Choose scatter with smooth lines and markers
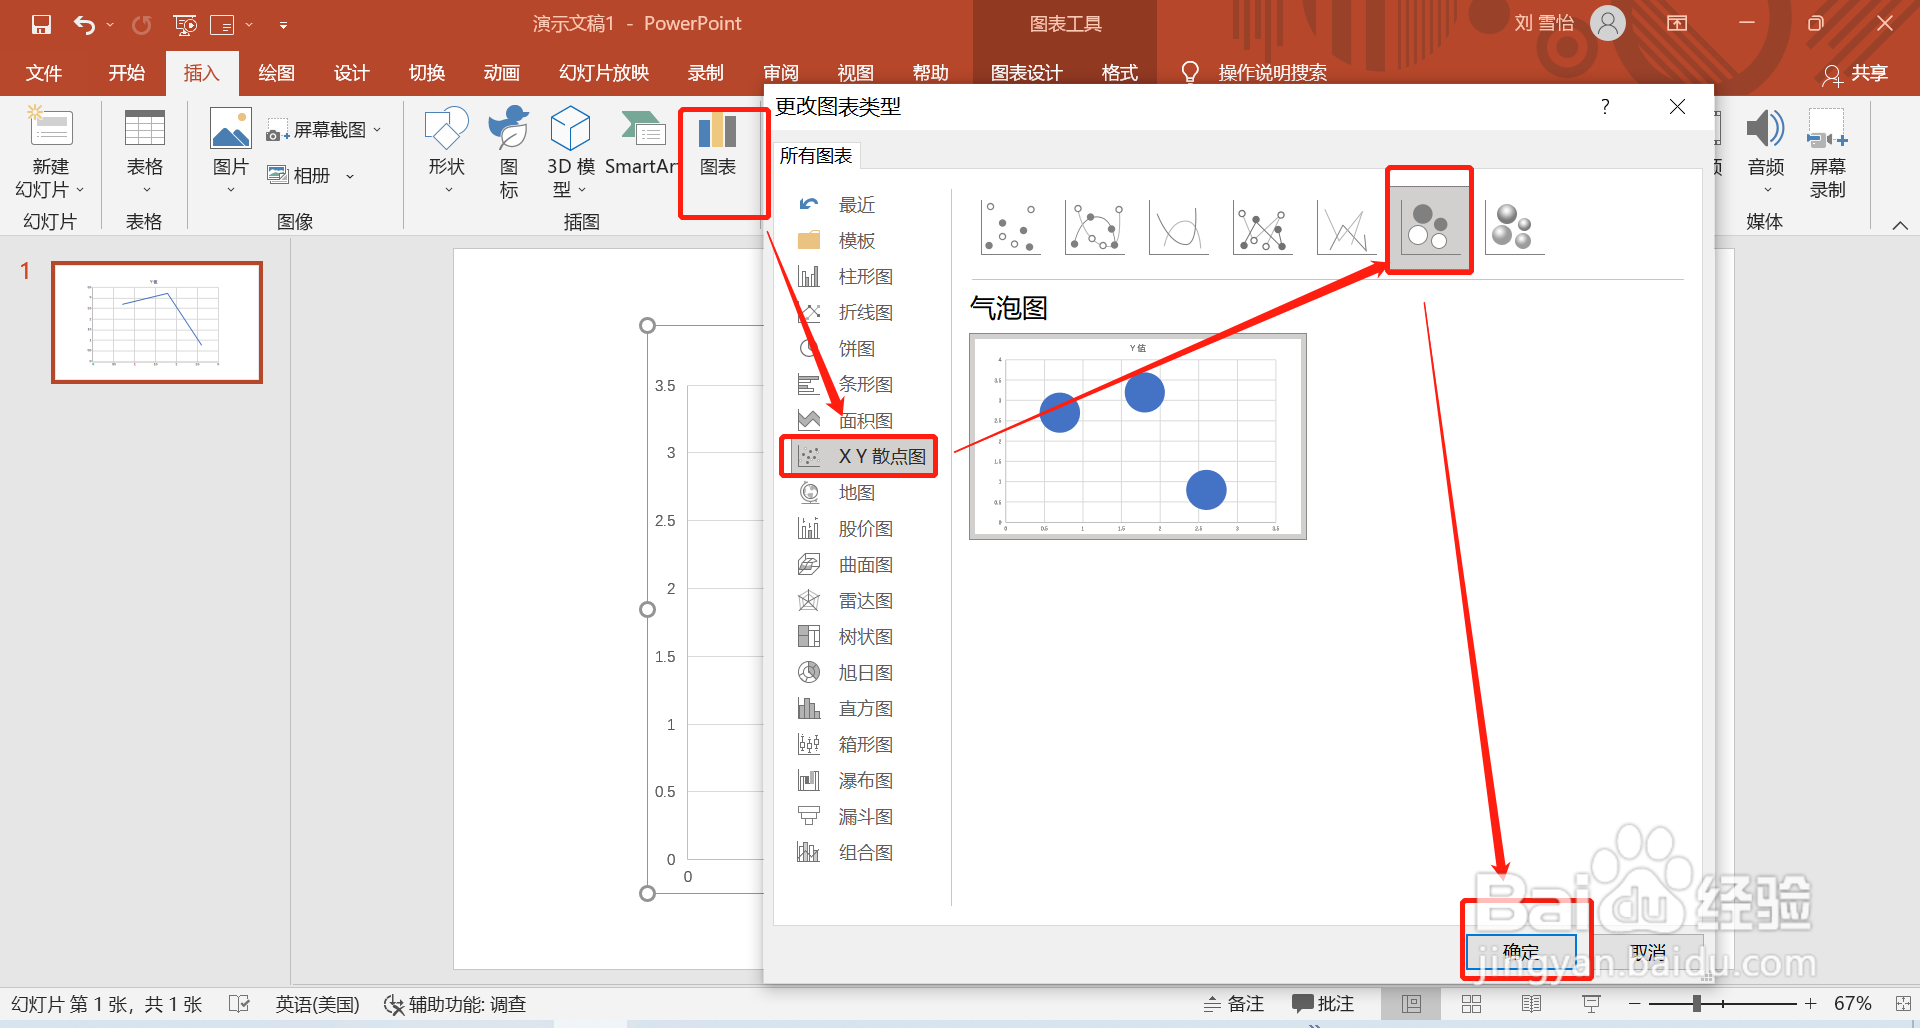The height and width of the screenshot is (1028, 1920). coord(1095,227)
